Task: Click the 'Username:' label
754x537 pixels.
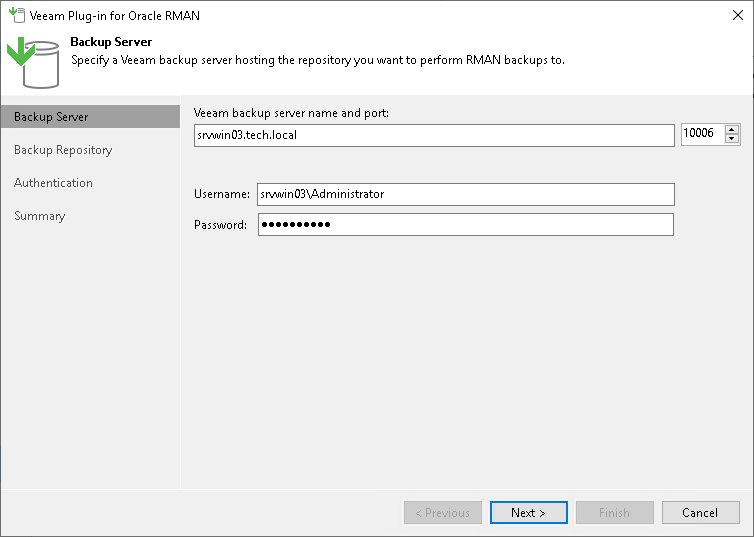Action: [222, 194]
